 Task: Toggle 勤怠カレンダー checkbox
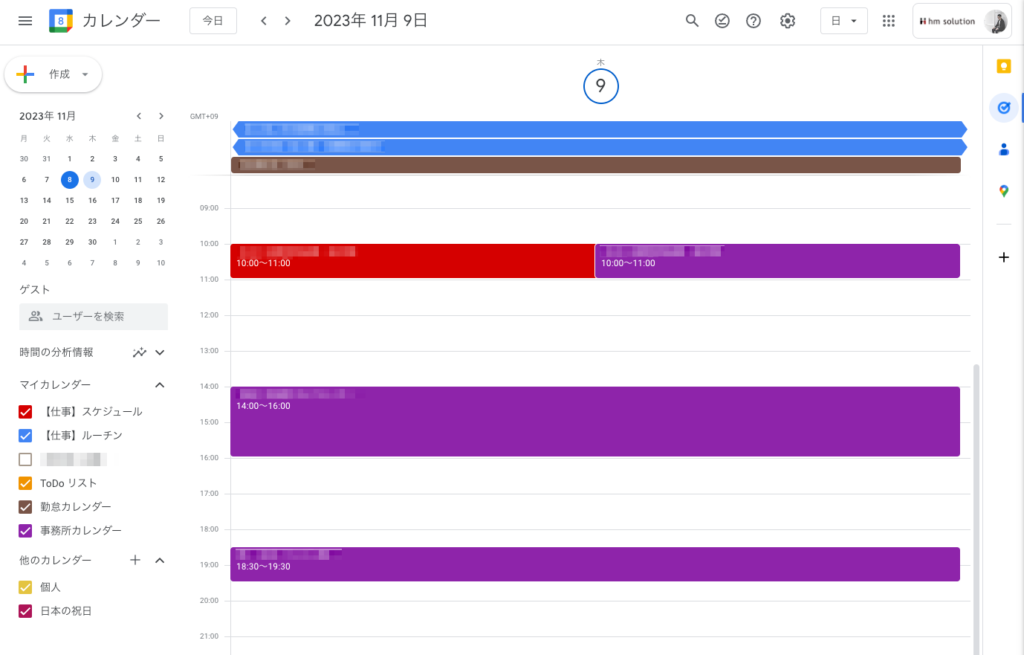[x=25, y=507]
